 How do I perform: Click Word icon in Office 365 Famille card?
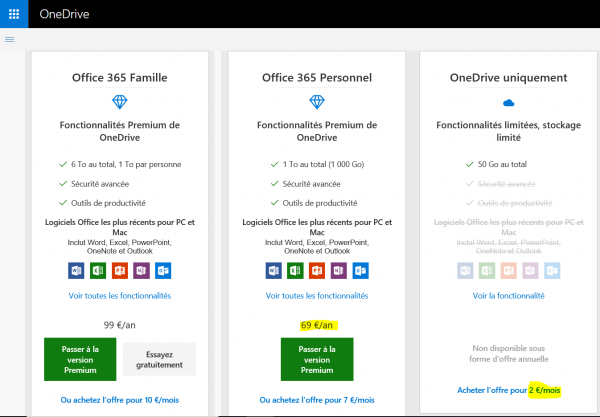coord(76,270)
